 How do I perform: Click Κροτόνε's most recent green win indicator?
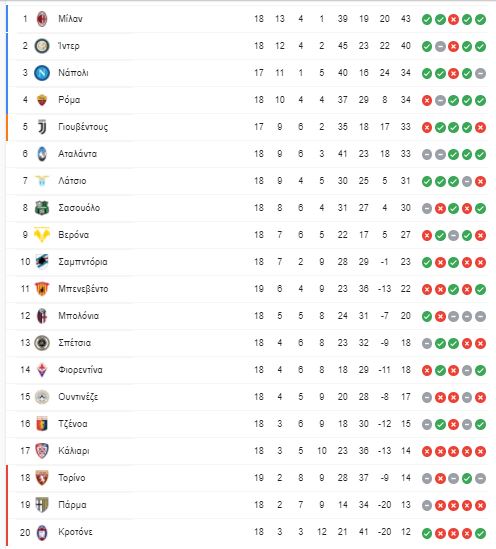point(480,533)
